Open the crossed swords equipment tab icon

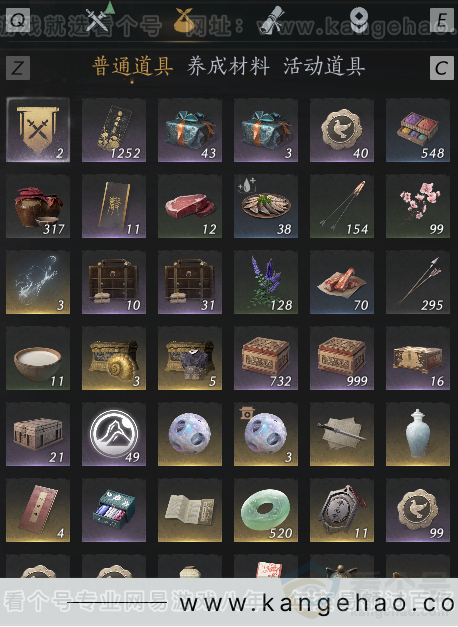coord(97,20)
